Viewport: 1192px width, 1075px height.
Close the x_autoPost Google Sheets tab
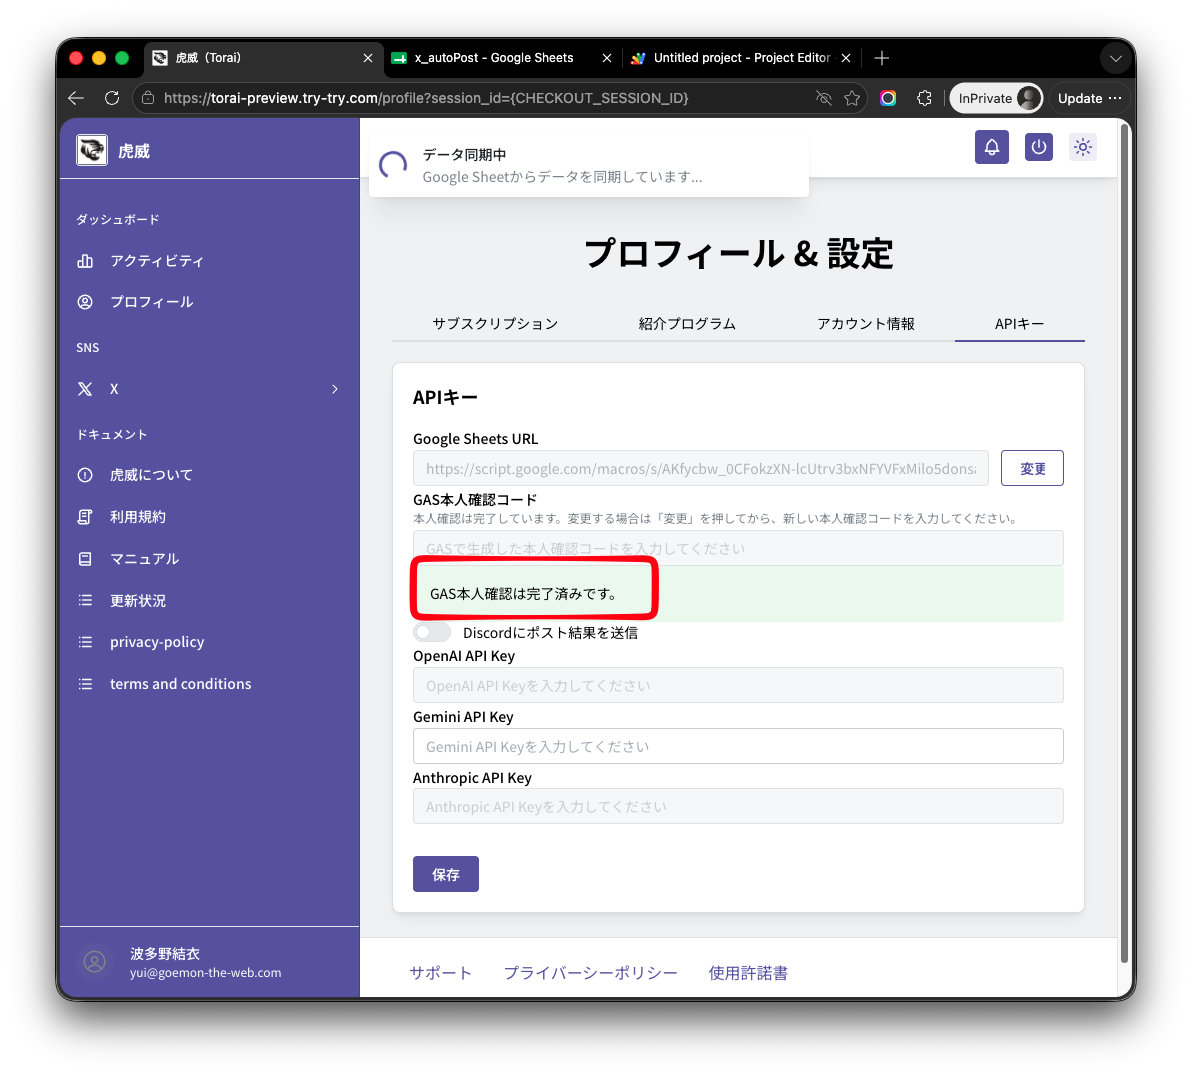(607, 58)
